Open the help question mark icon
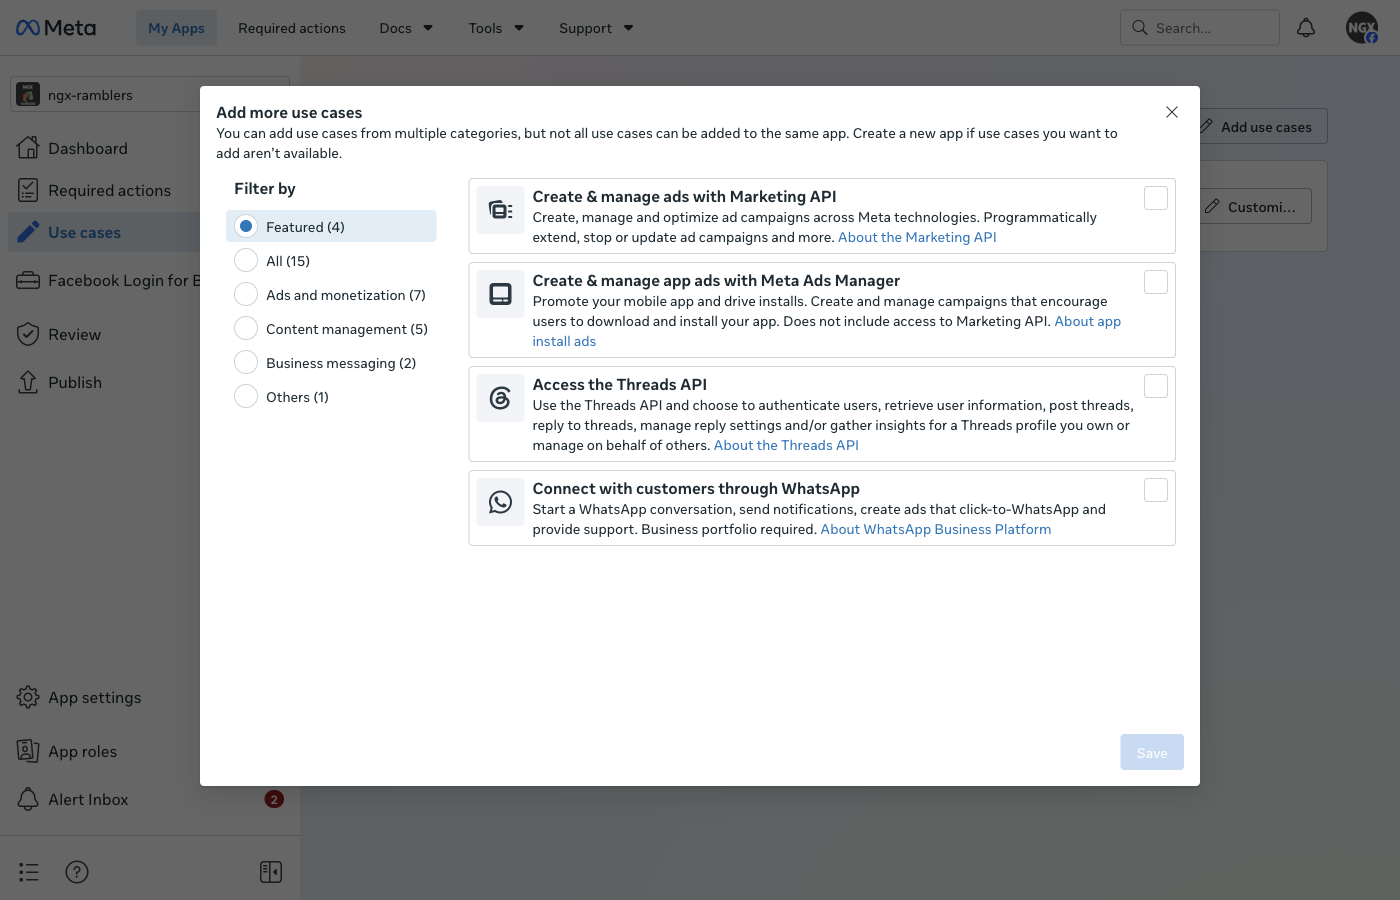The width and height of the screenshot is (1400, 900). pos(77,872)
